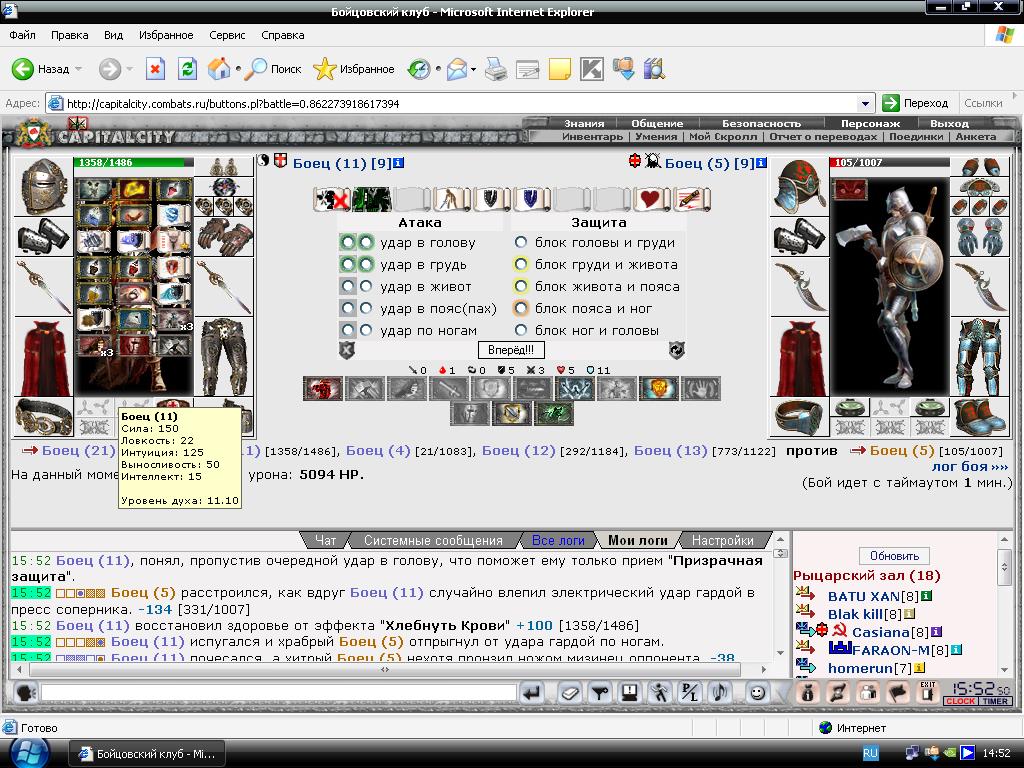
Task: Click the P/L icon in chat bar
Action: 690,692
